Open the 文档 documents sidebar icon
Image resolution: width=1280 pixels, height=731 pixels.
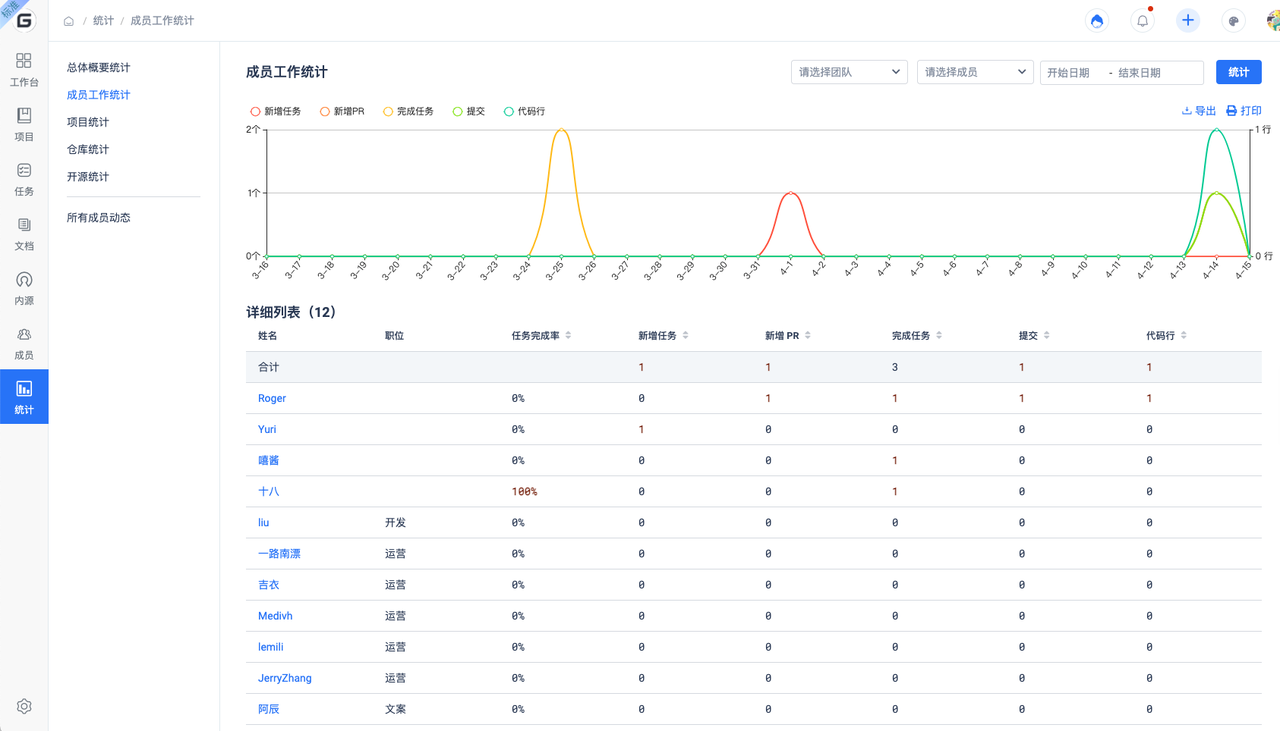tap(24, 234)
